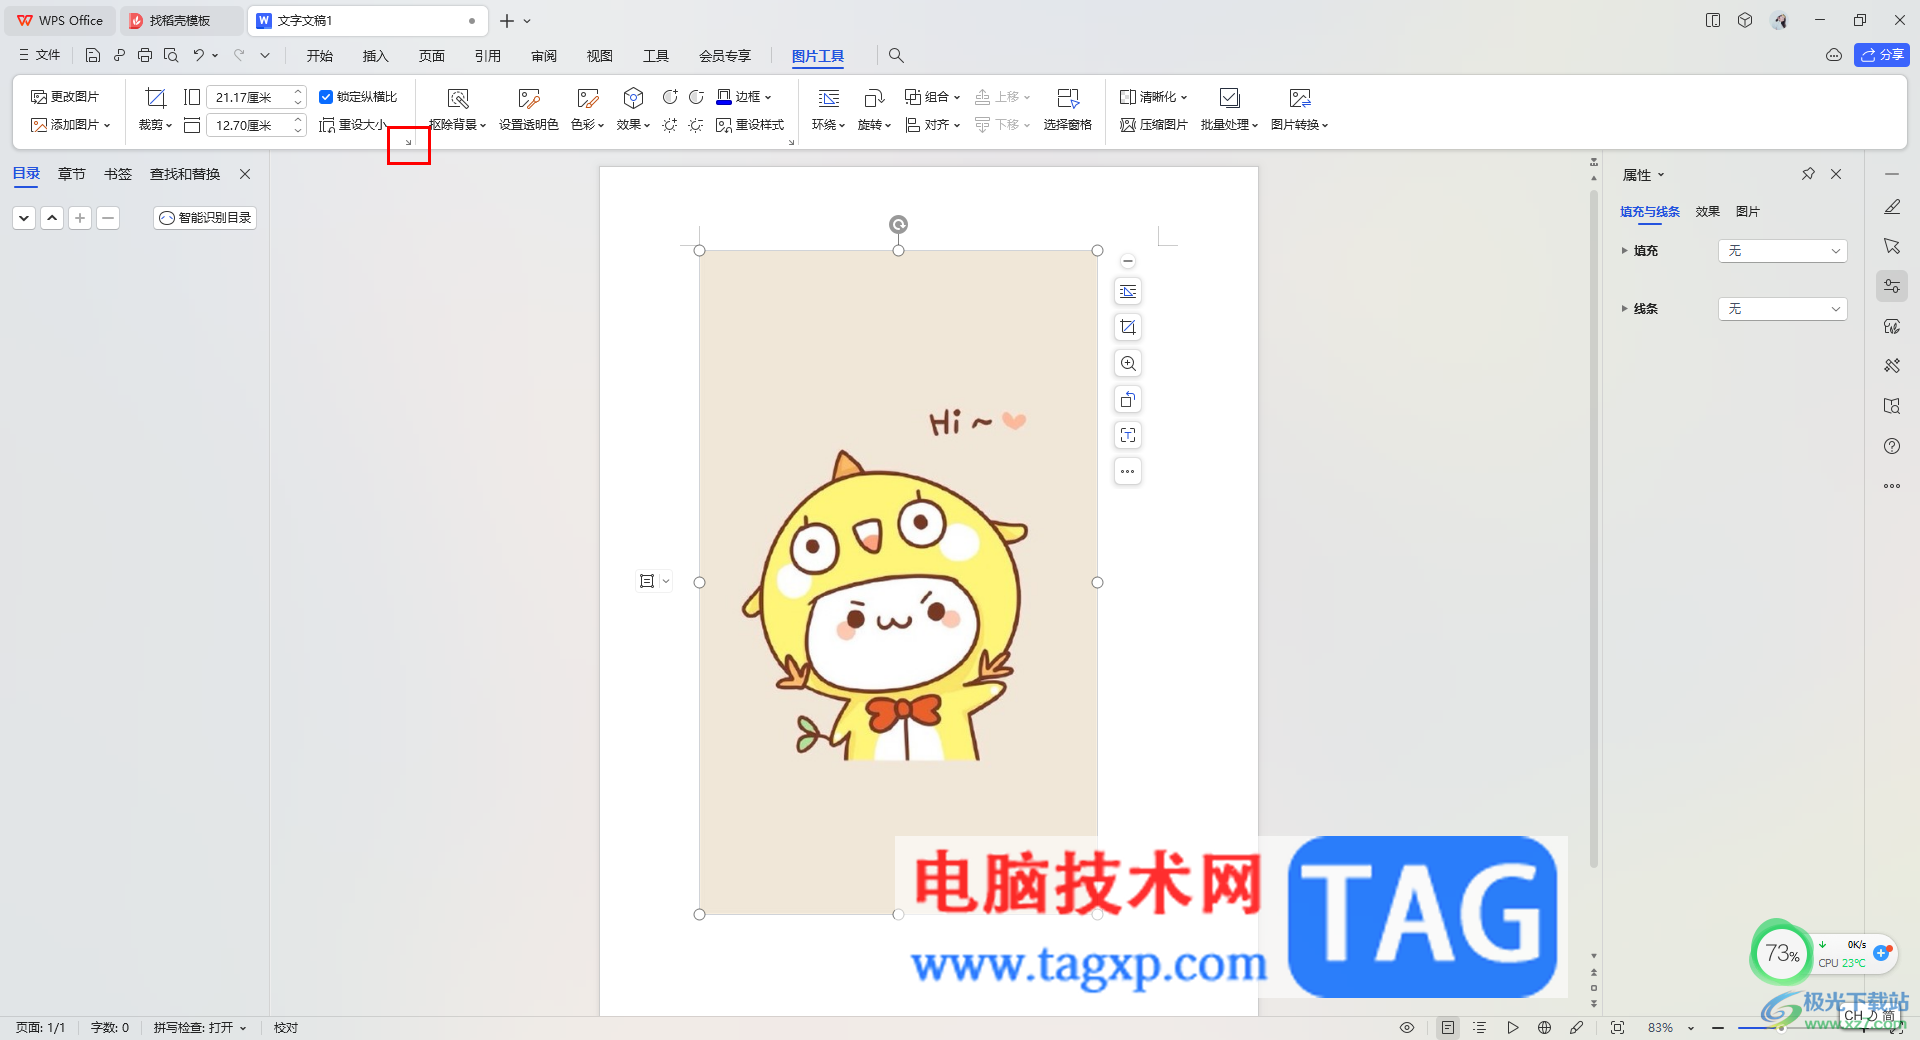Click new tab plus button
The width and height of the screenshot is (1920, 1040).
[x=507, y=20]
